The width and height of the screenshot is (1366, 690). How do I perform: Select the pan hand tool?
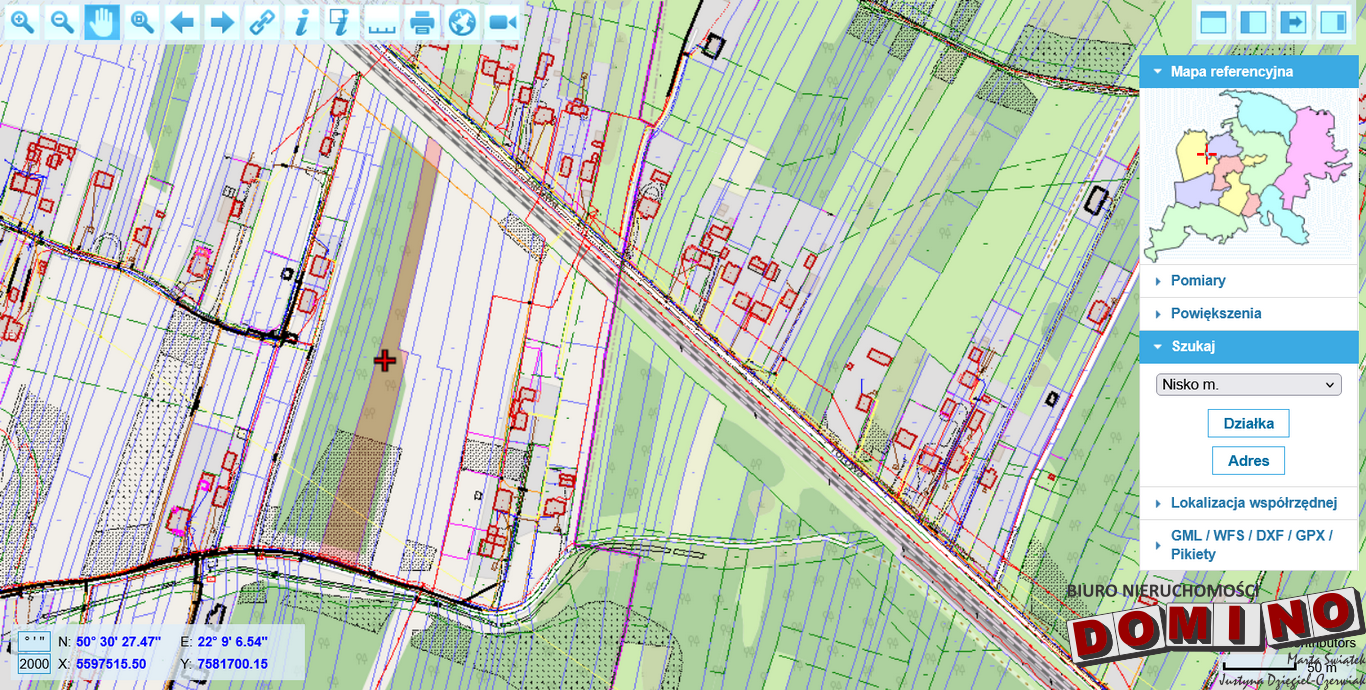tap(102, 22)
